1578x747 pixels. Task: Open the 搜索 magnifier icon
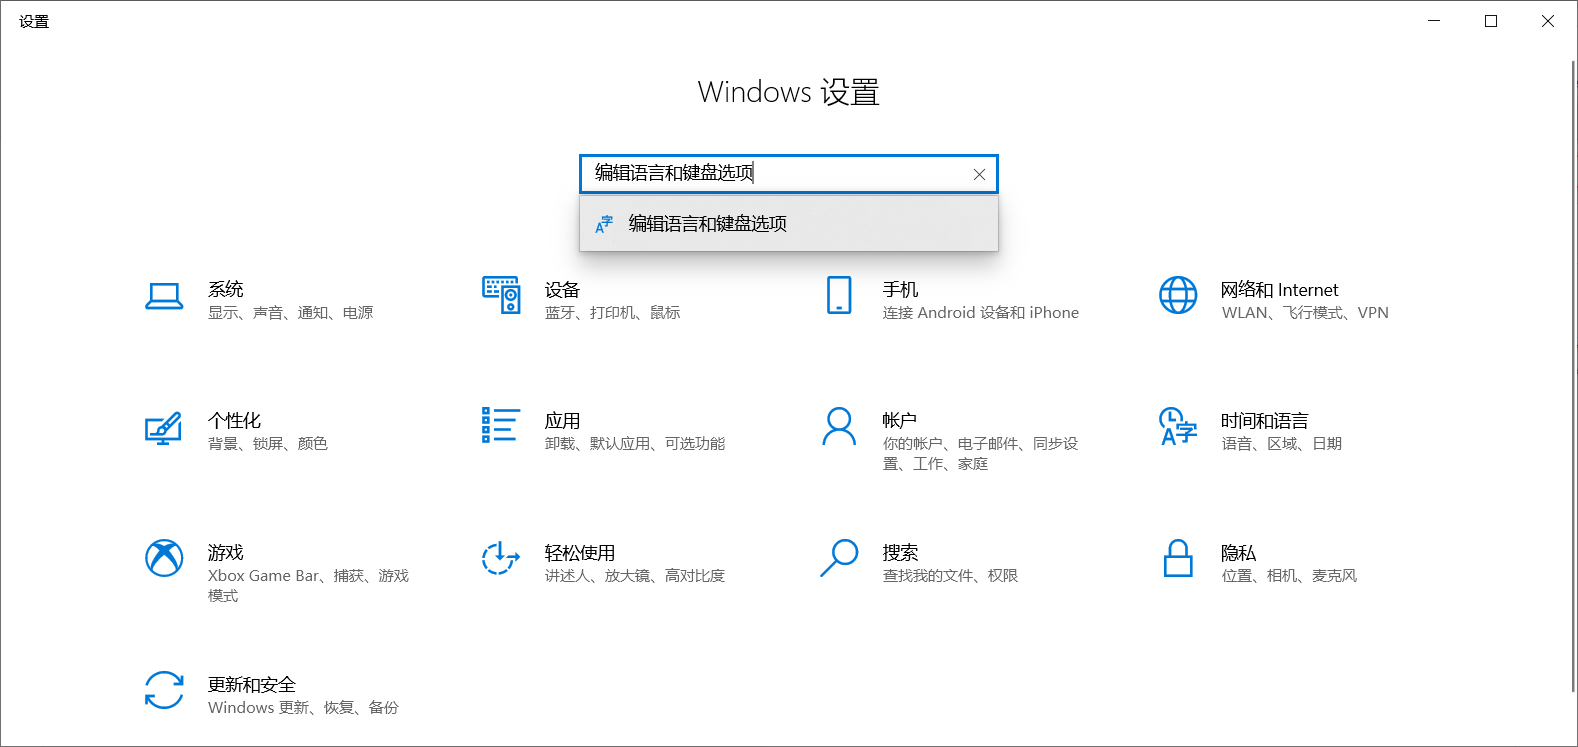[839, 558]
